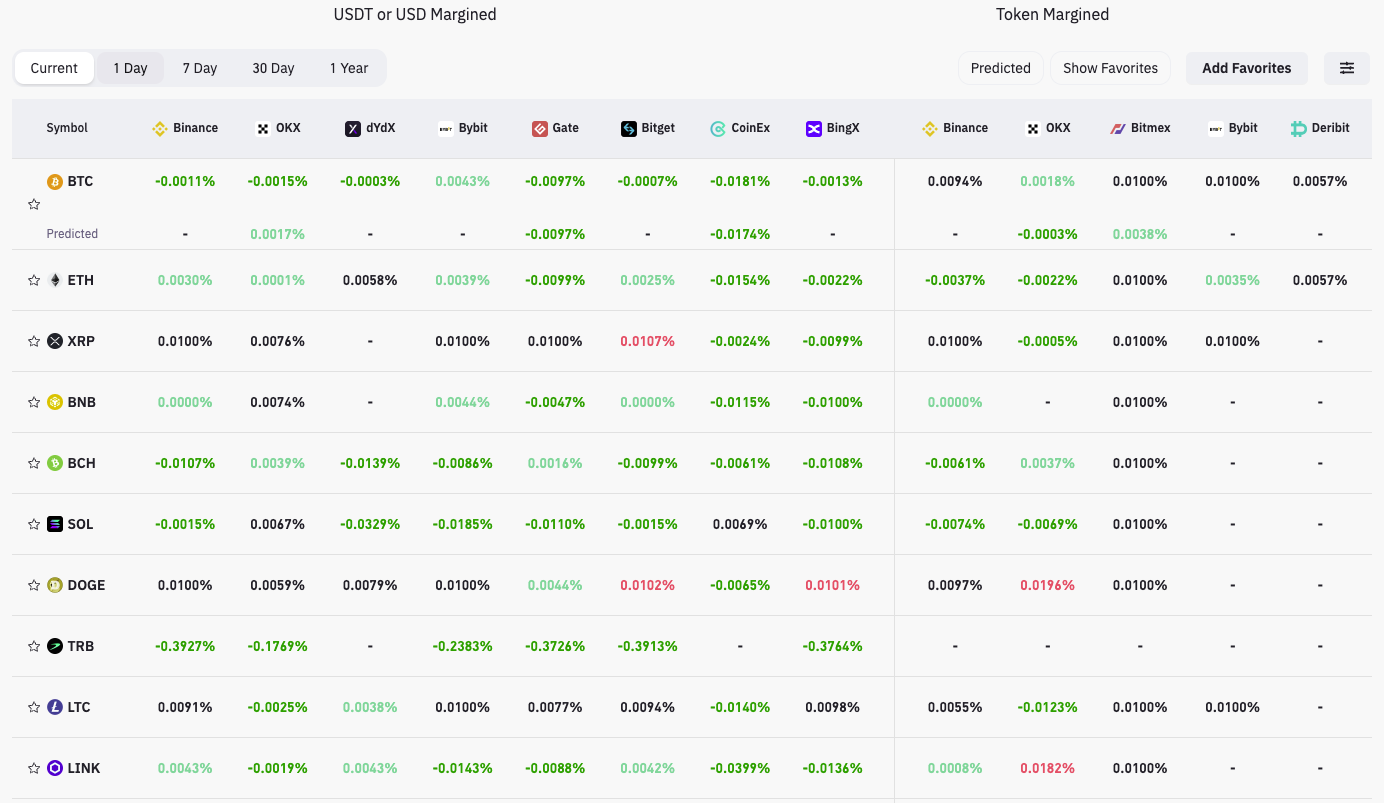Select the 1 Year view
The image size is (1384, 803).
click(x=349, y=67)
